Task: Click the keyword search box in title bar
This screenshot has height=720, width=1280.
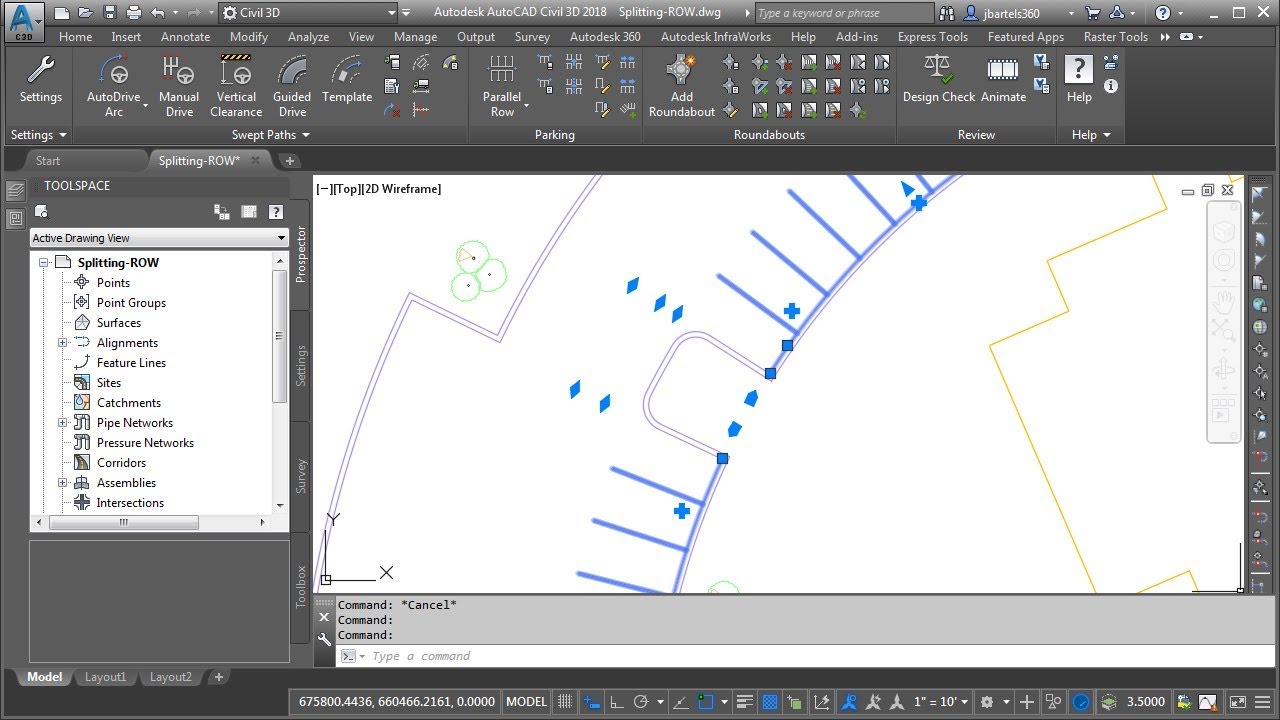Action: pyautogui.click(x=844, y=13)
